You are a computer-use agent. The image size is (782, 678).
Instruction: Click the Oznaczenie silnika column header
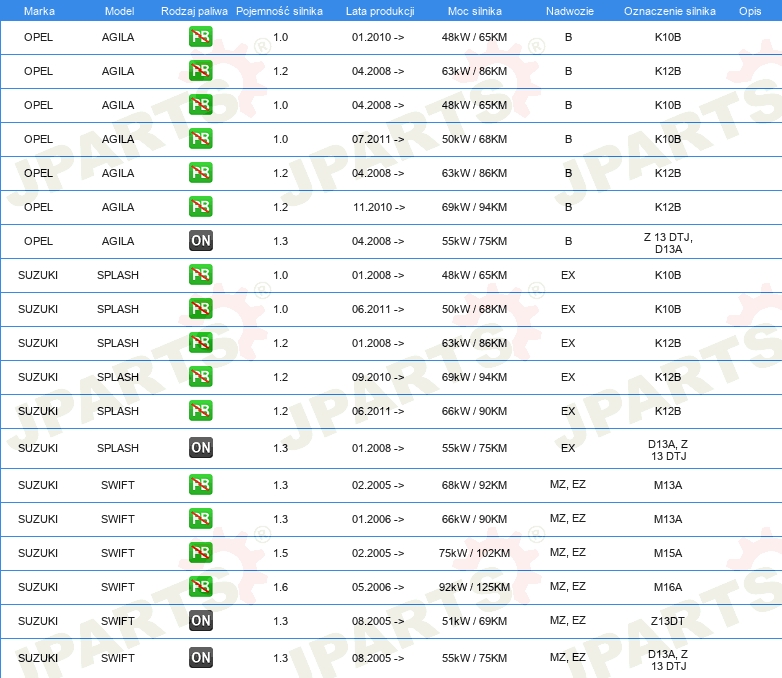click(669, 10)
